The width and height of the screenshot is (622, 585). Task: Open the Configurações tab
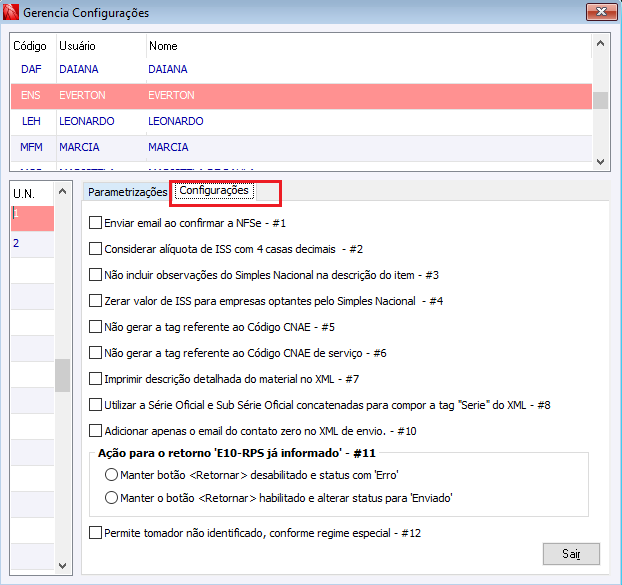[214, 190]
